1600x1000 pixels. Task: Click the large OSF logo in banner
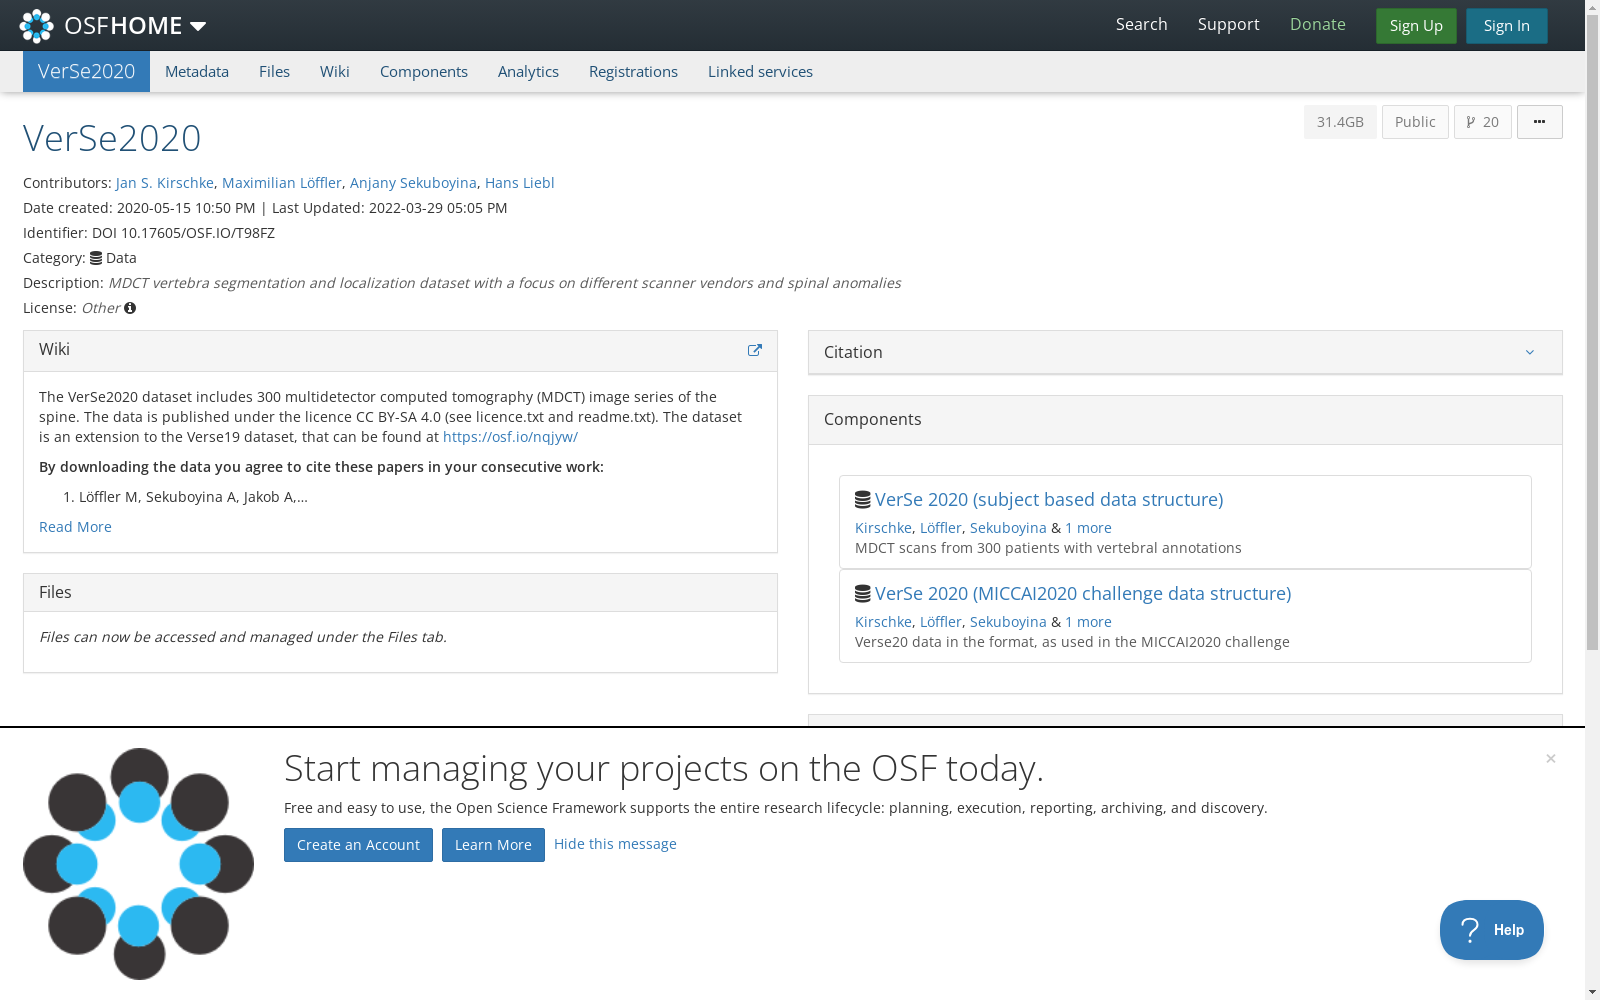coord(138,864)
